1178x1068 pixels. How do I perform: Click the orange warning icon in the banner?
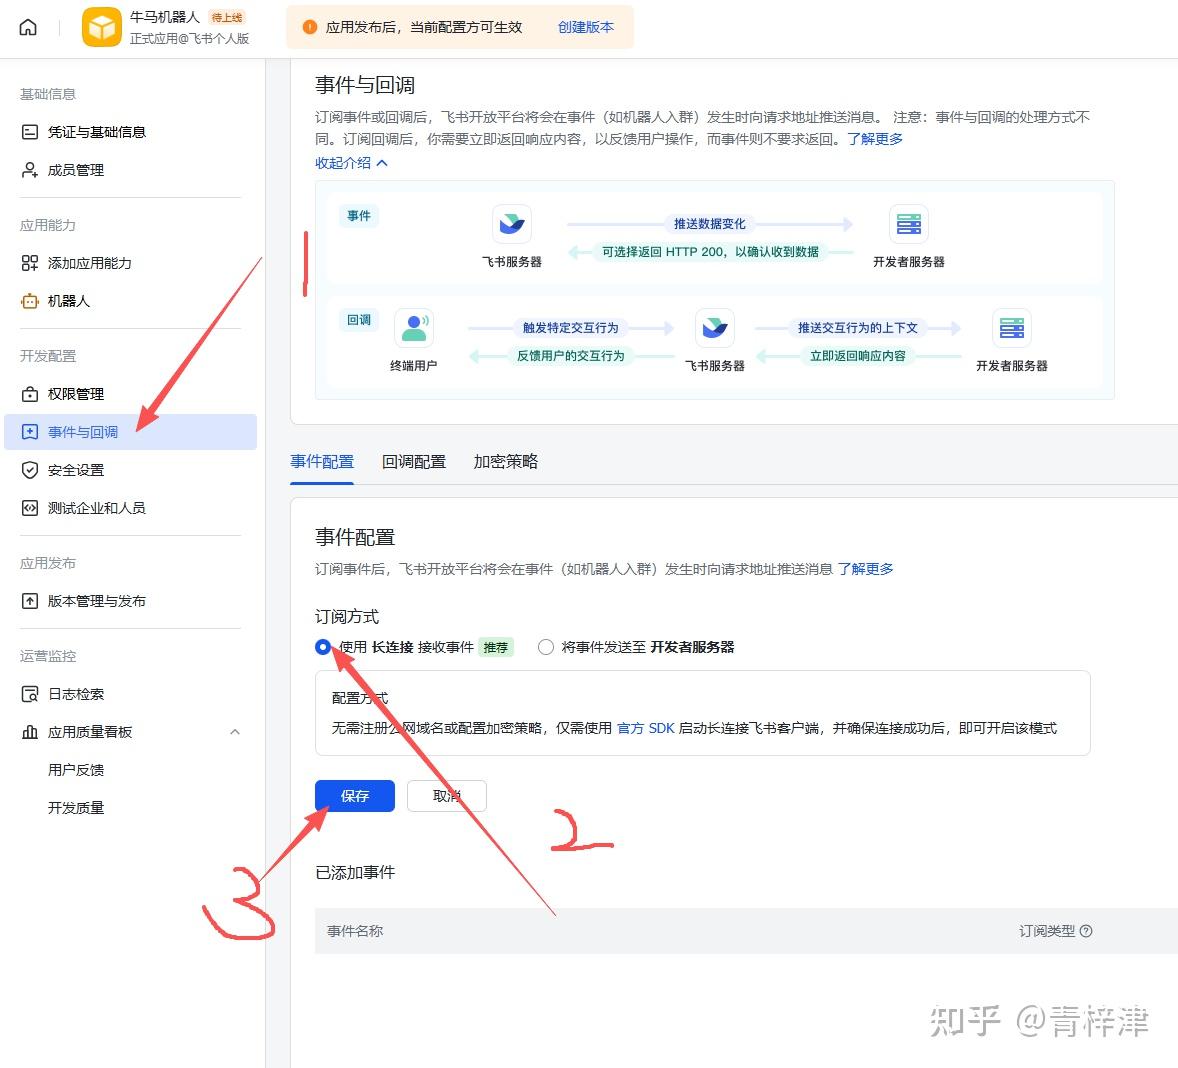309,27
